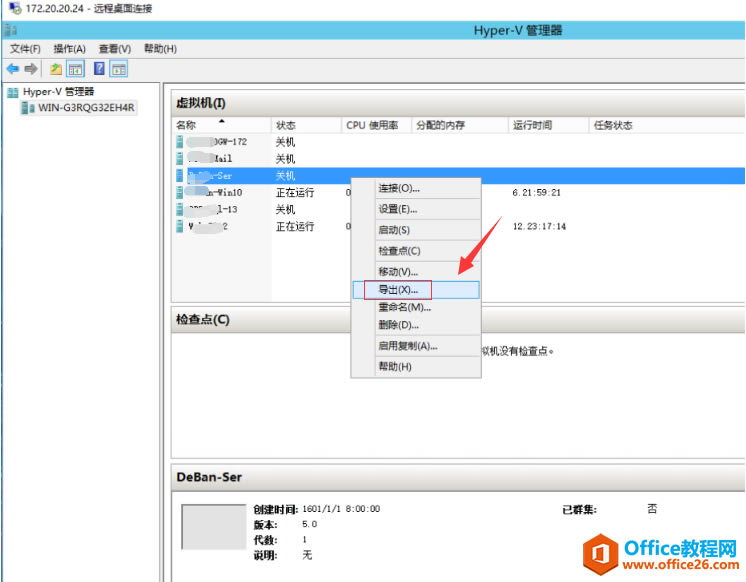Click the 虚拟机(I) panel header
746x582 pixels.
click(458, 103)
